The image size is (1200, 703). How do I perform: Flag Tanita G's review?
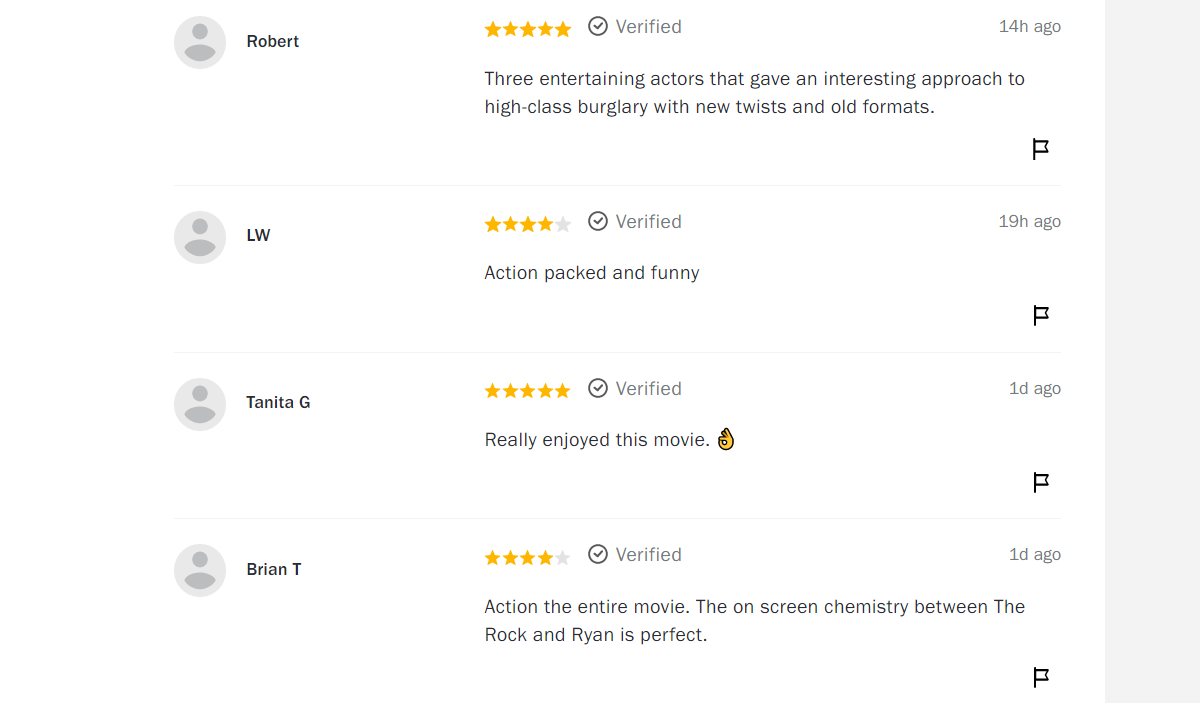click(x=1040, y=483)
